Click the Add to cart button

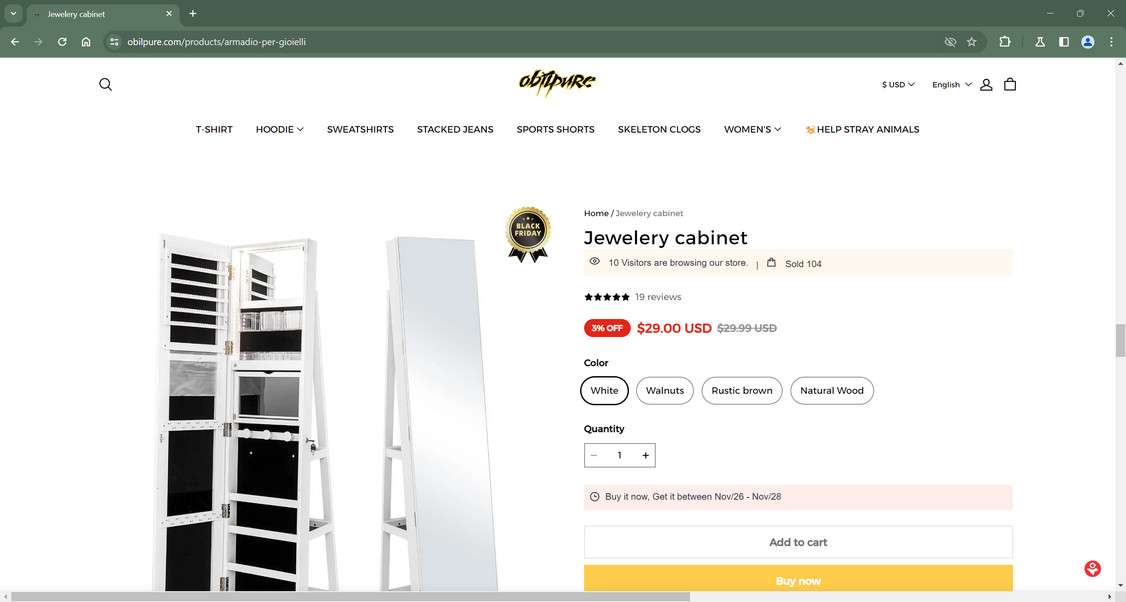[x=798, y=542]
